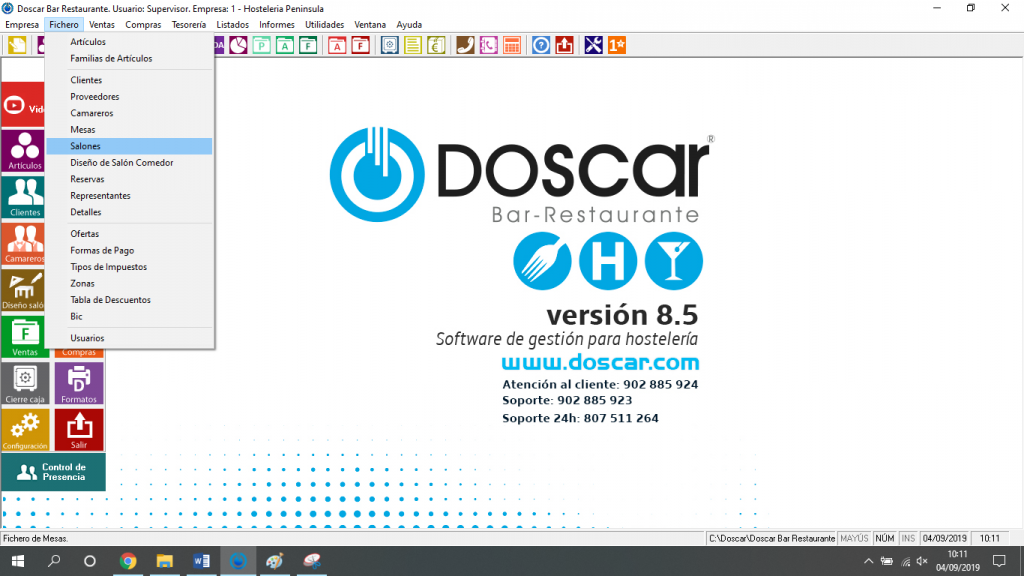Open the Clientes sidebar tile
The width and height of the screenshot is (1024, 576).
coord(24,197)
